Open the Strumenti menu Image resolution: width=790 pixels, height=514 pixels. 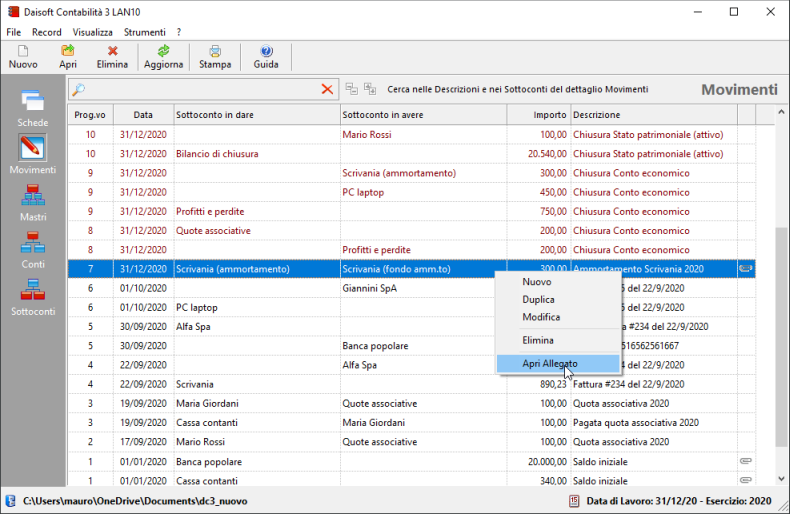(145, 32)
